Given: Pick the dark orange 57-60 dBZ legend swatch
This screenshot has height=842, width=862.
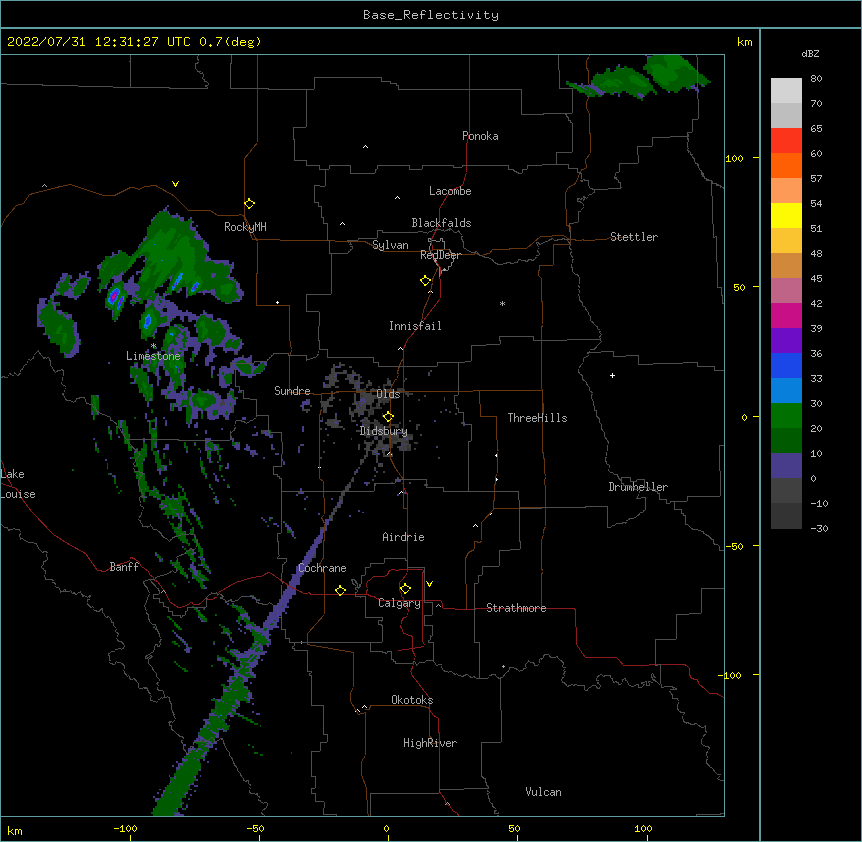Looking at the screenshot, I should point(786,165).
